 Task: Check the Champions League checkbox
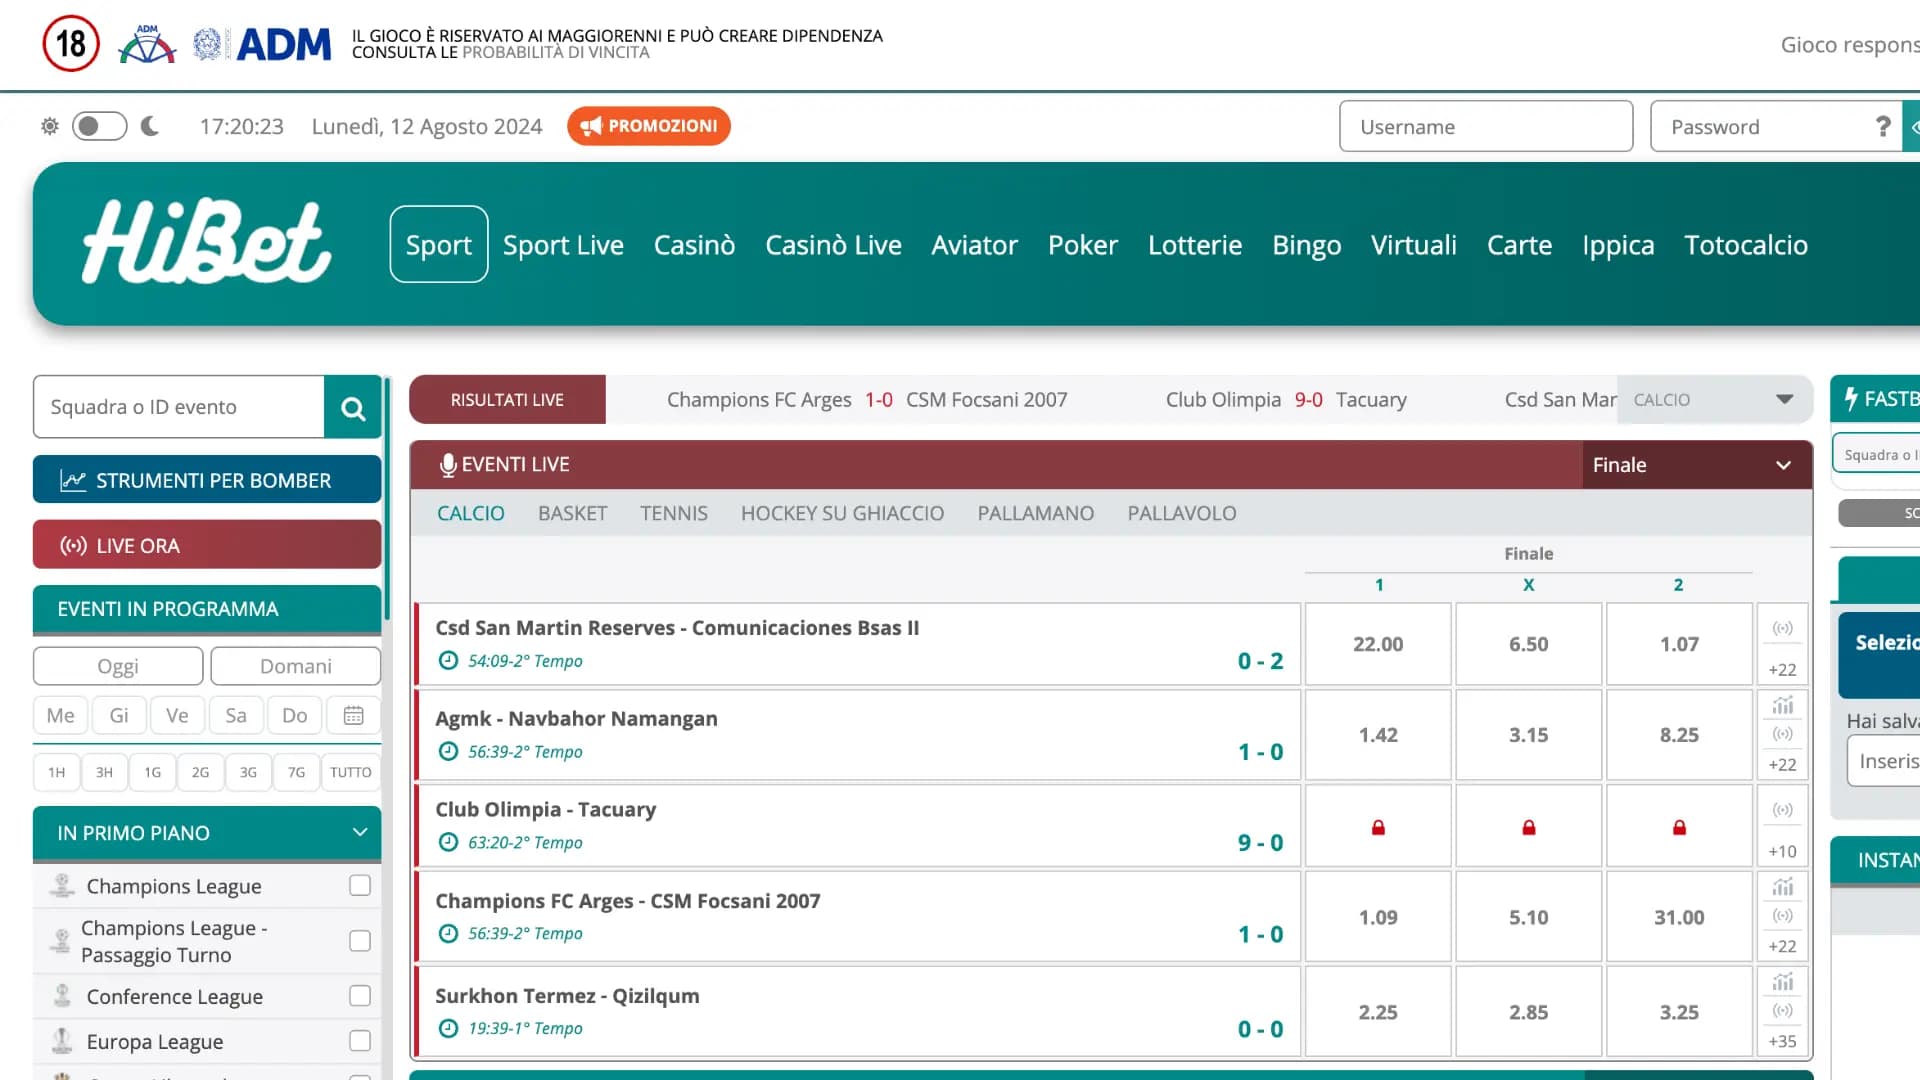360,885
